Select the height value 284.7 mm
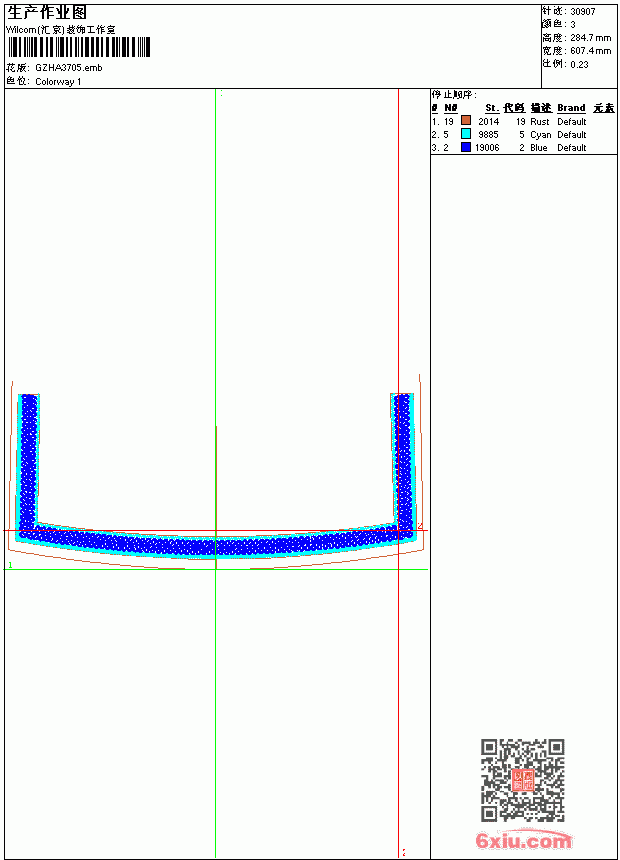 click(590, 38)
